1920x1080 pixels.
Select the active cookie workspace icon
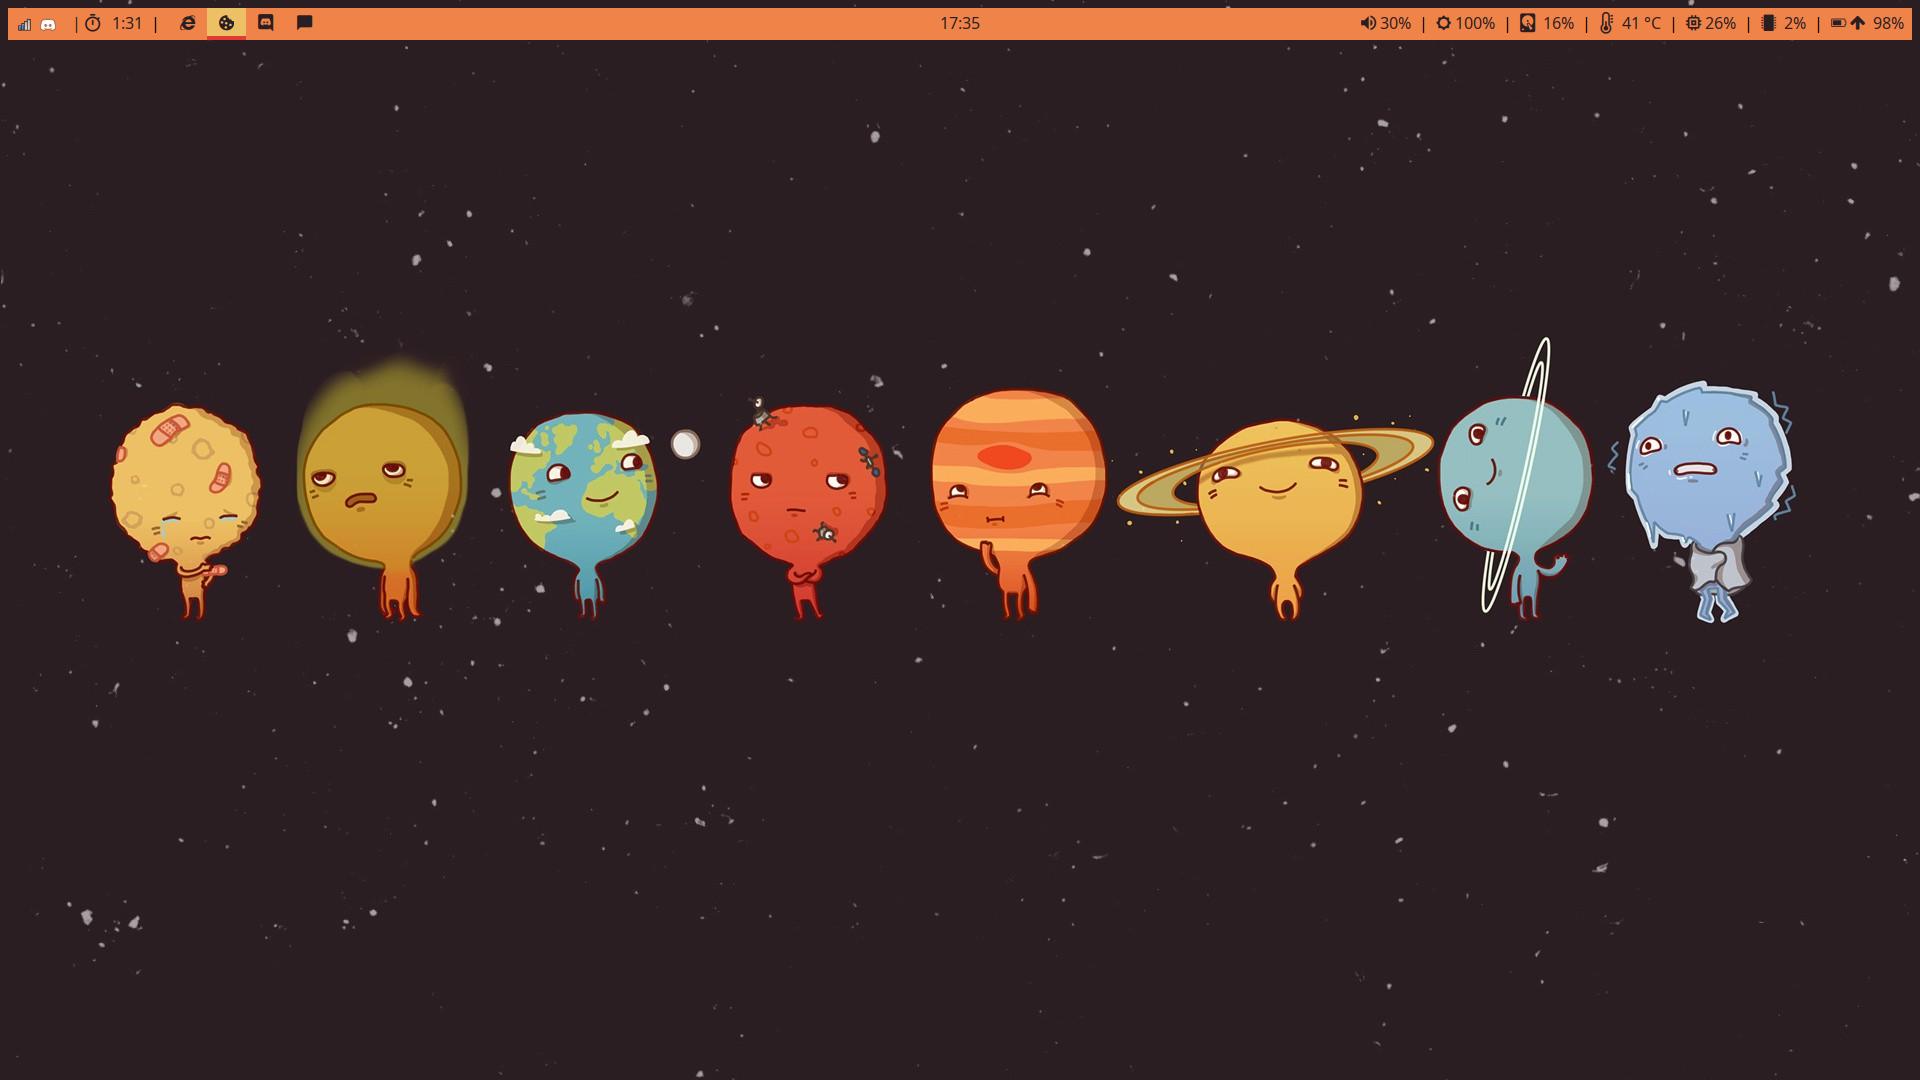226,23
